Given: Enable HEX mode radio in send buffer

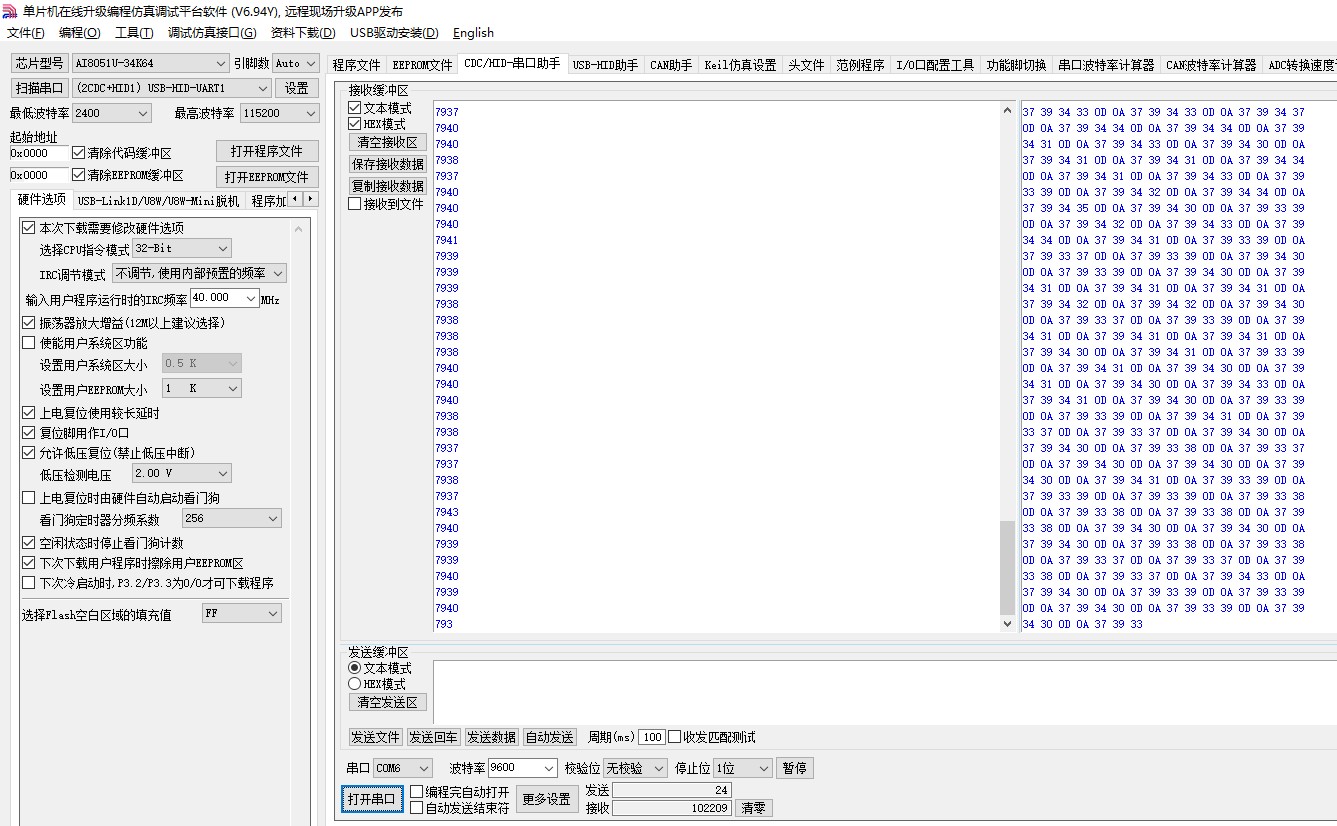Looking at the screenshot, I should pyautogui.click(x=354, y=684).
